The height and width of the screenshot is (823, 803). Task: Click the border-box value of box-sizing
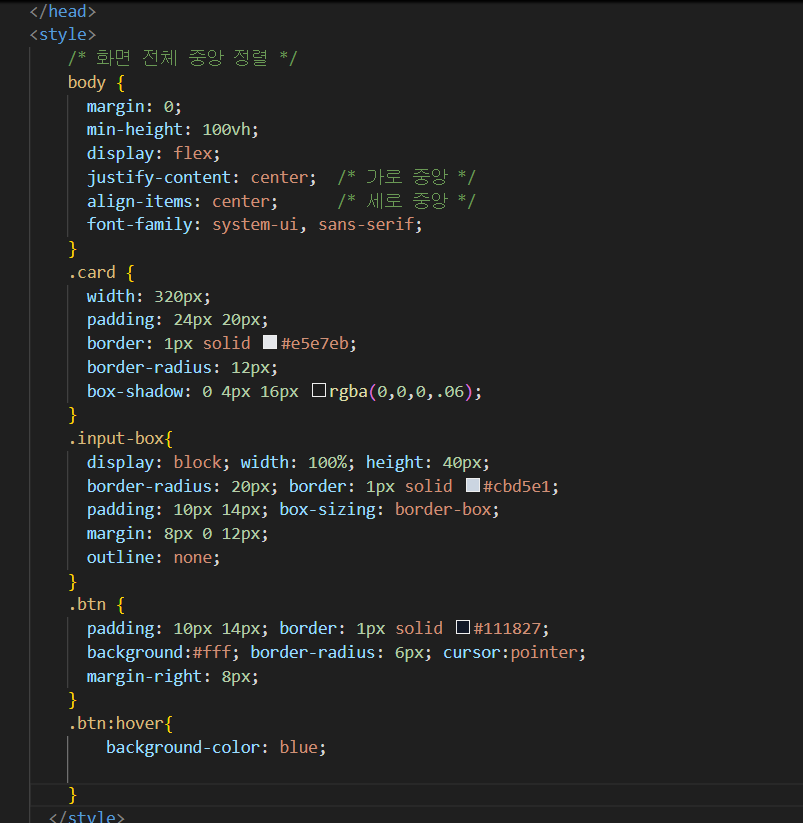442,509
